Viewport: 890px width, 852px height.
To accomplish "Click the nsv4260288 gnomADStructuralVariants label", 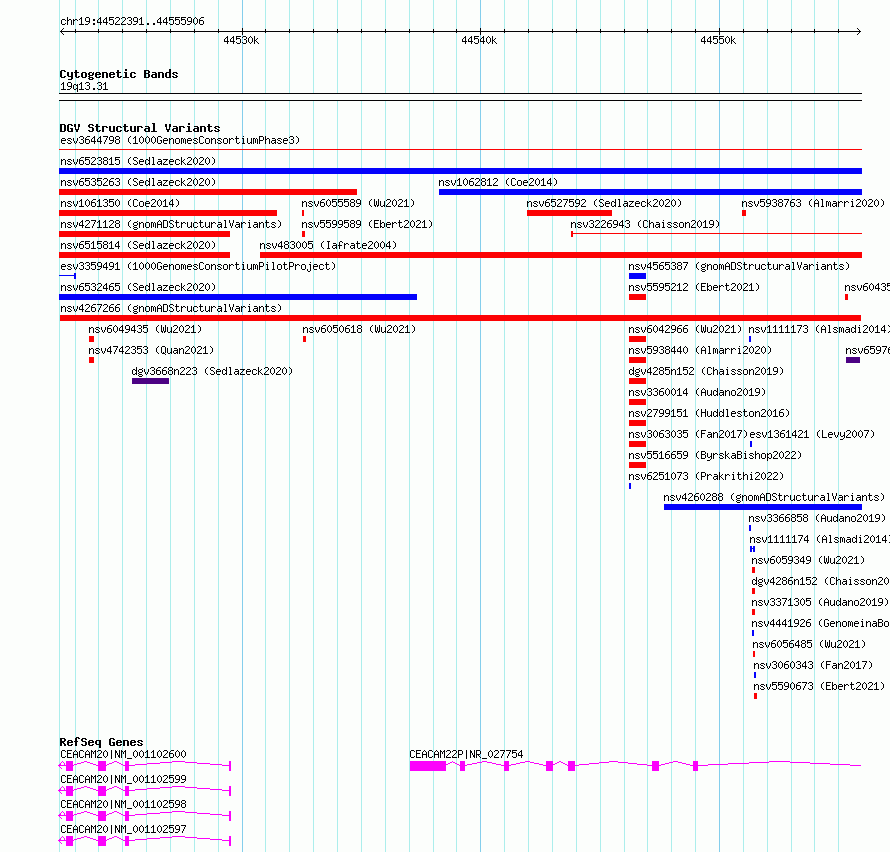I will 774,497.
